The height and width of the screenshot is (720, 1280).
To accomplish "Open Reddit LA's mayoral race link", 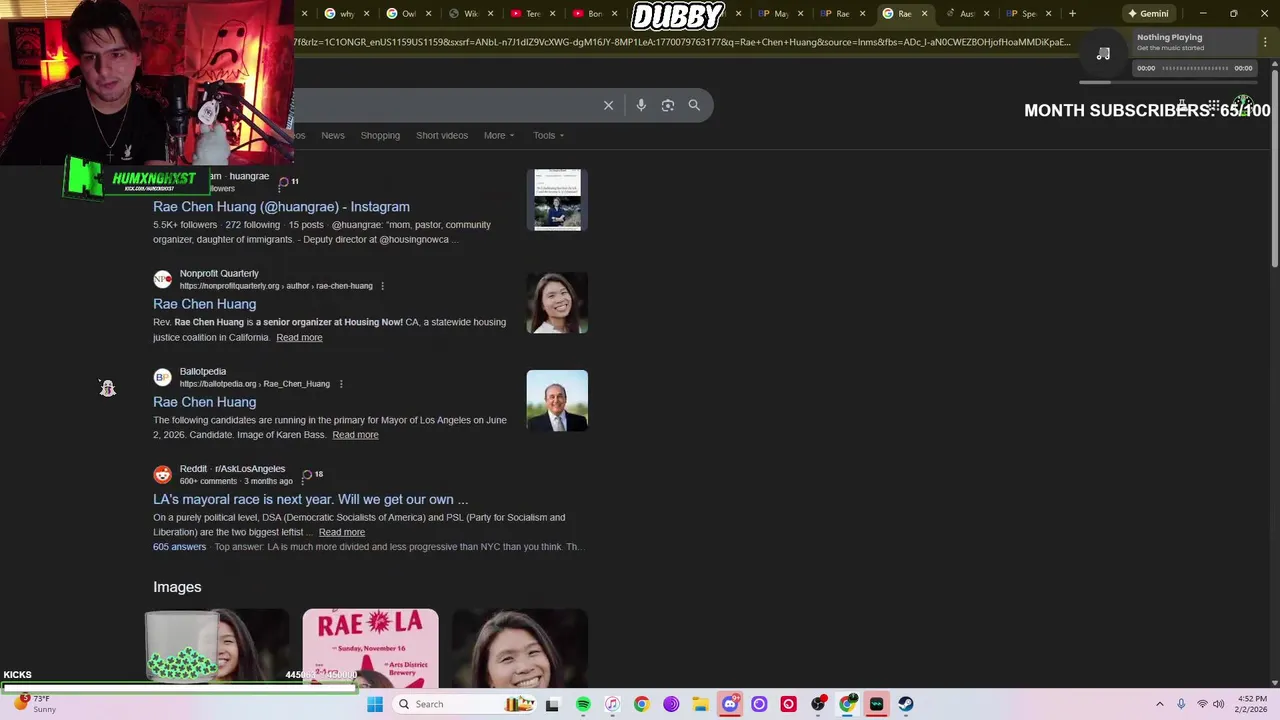I will pyautogui.click(x=310, y=500).
